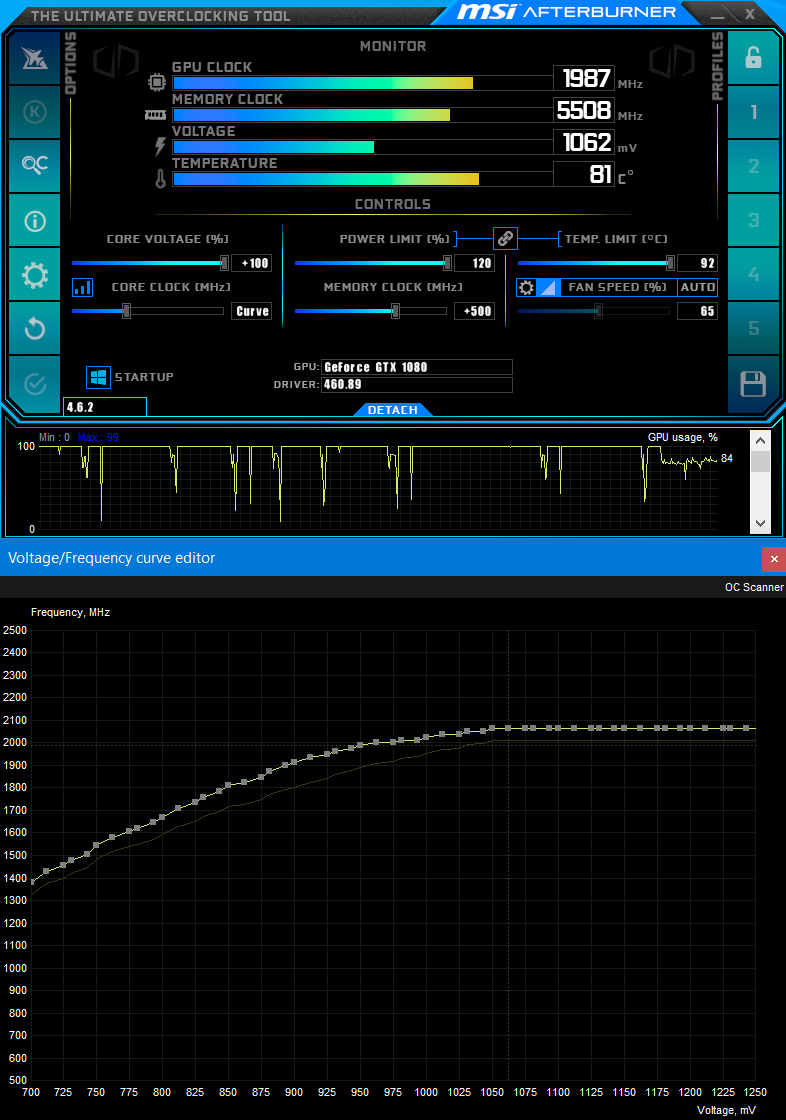Click the temperature thermometer icon
Screen dimensions: 786x1120
pyautogui.click(x=160, y=179)
